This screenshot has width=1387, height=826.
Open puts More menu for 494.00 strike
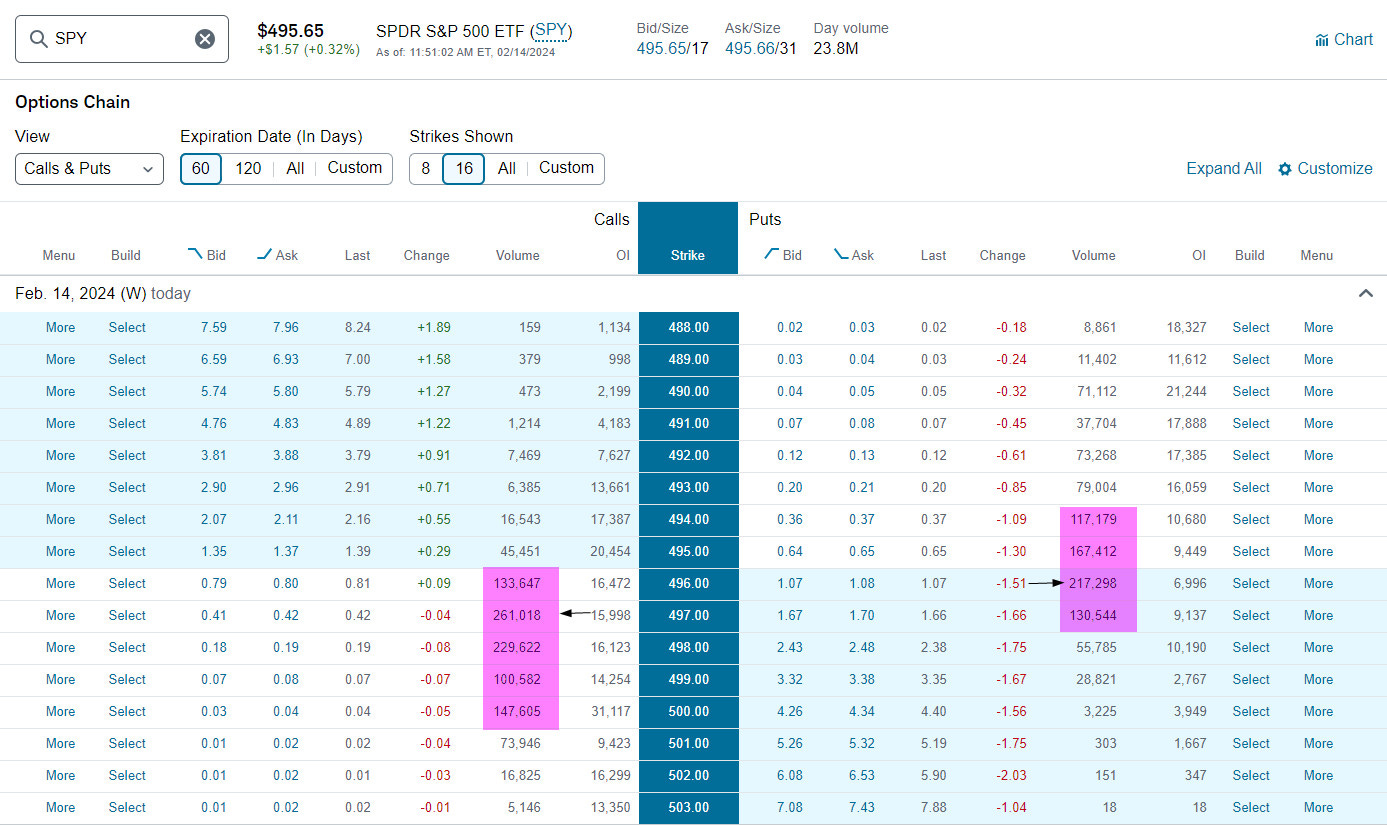click(x=1318, y=519)
